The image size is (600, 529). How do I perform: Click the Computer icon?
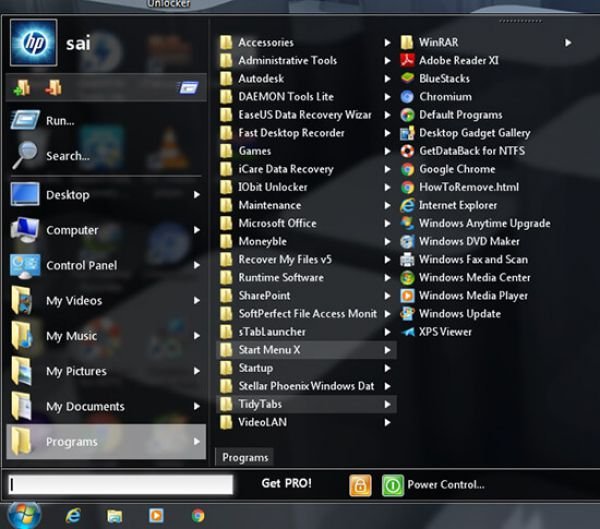[x=25, y=230]
